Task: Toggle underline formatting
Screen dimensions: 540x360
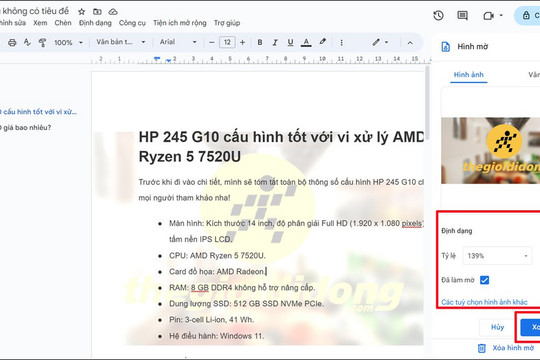Action: point(290,42)
